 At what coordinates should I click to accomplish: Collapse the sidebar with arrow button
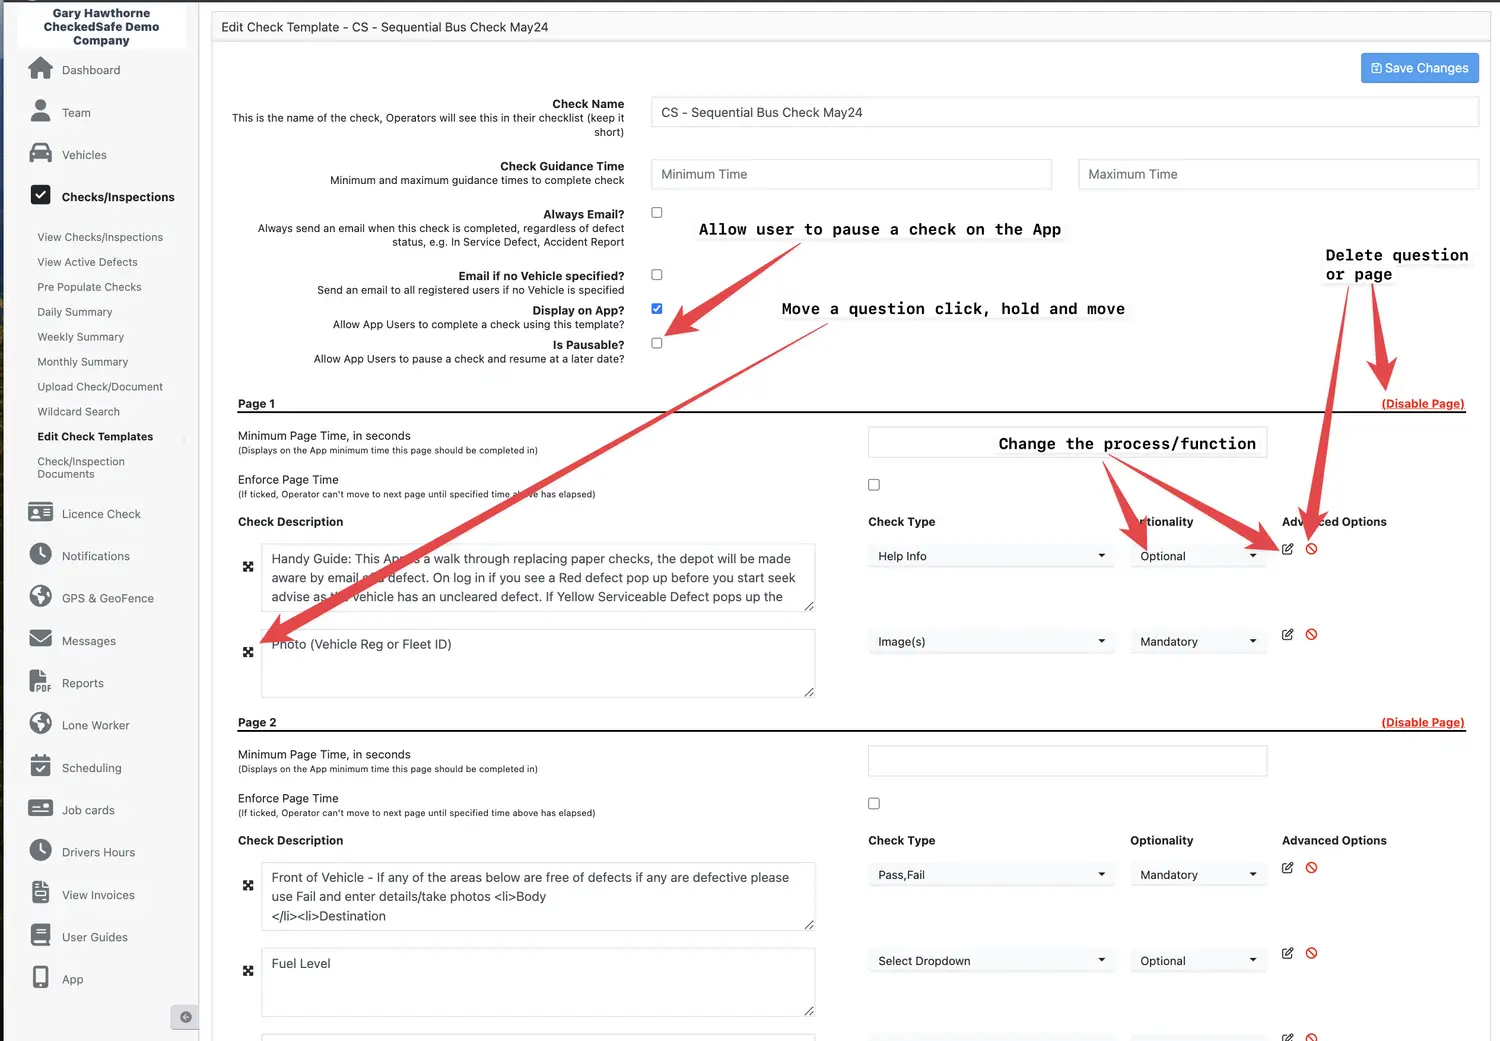click(x=185, y=1017)
